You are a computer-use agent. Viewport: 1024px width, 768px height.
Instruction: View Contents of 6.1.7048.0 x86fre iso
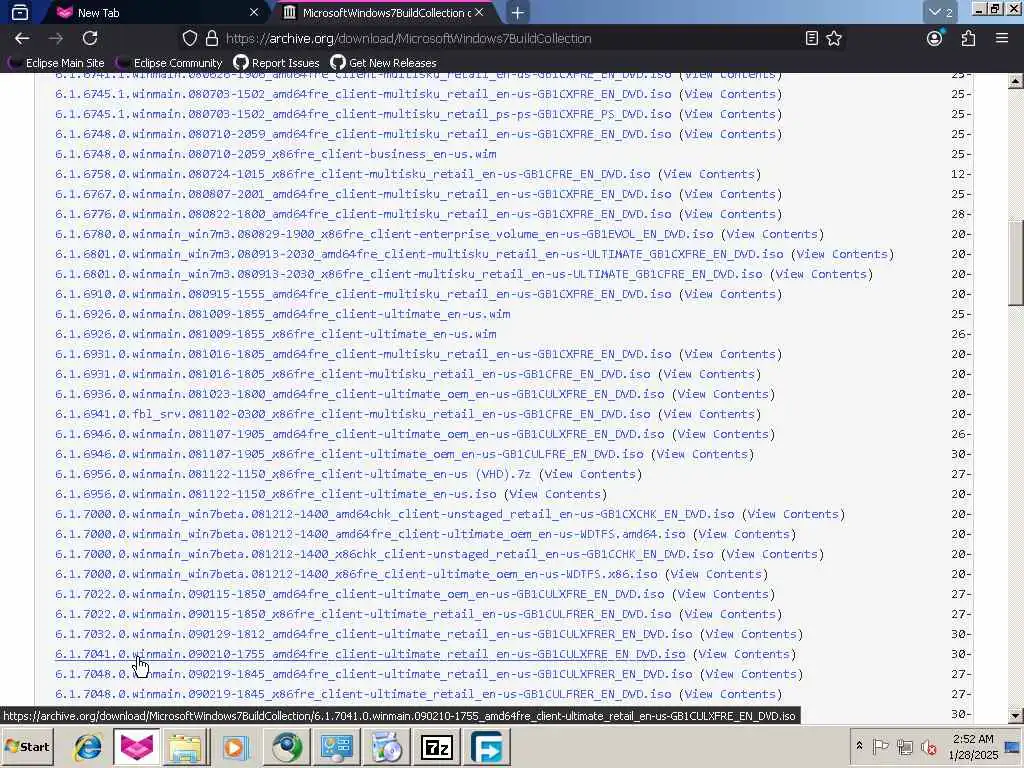730,694
